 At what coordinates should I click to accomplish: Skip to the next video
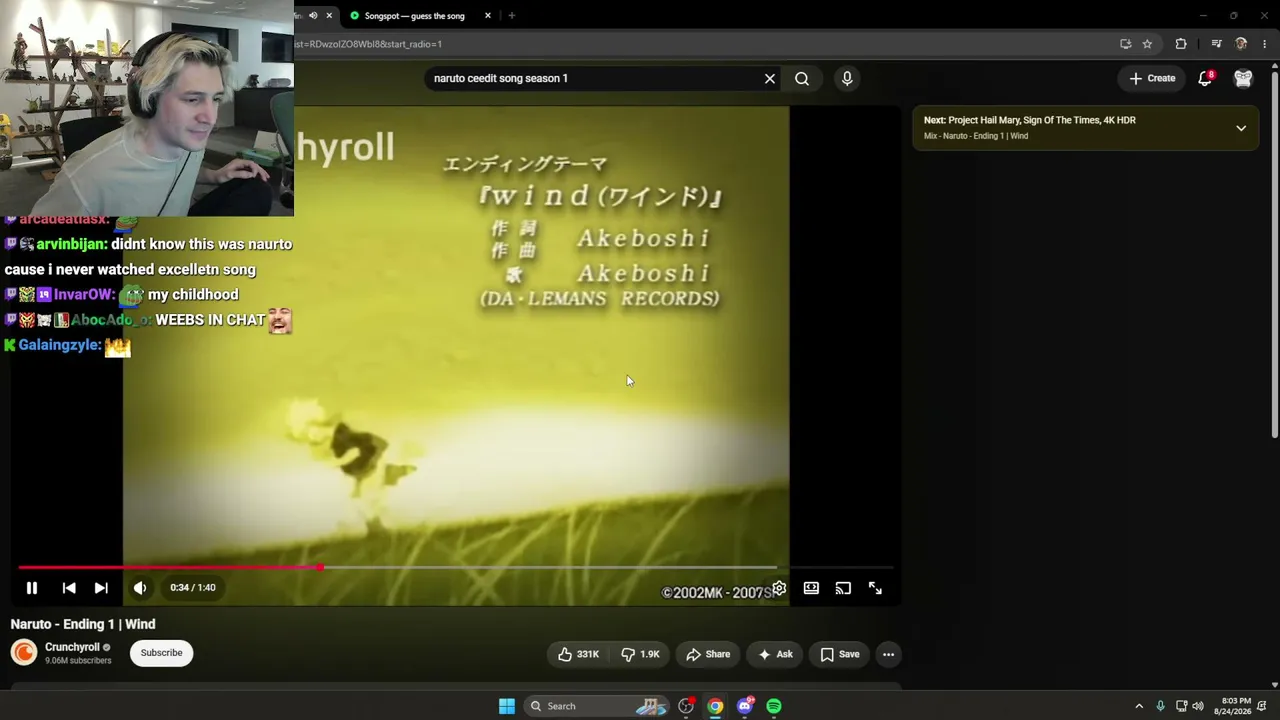pos(101,588)
